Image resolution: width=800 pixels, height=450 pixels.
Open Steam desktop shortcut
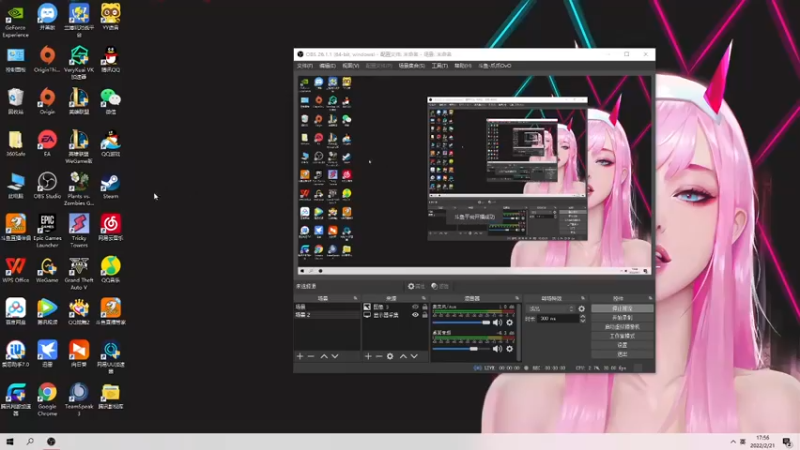pyautogui.click(x=110, y=186)
